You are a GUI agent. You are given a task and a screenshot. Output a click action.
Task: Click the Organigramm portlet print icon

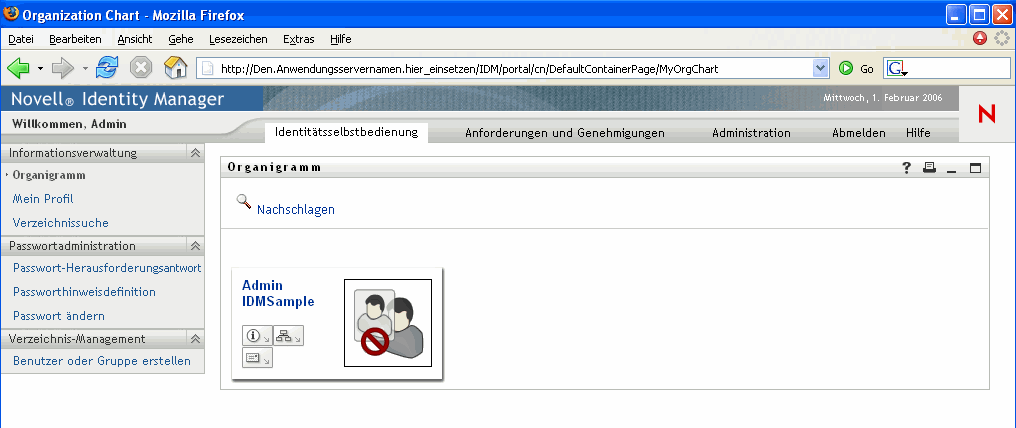tap(929, 168)
